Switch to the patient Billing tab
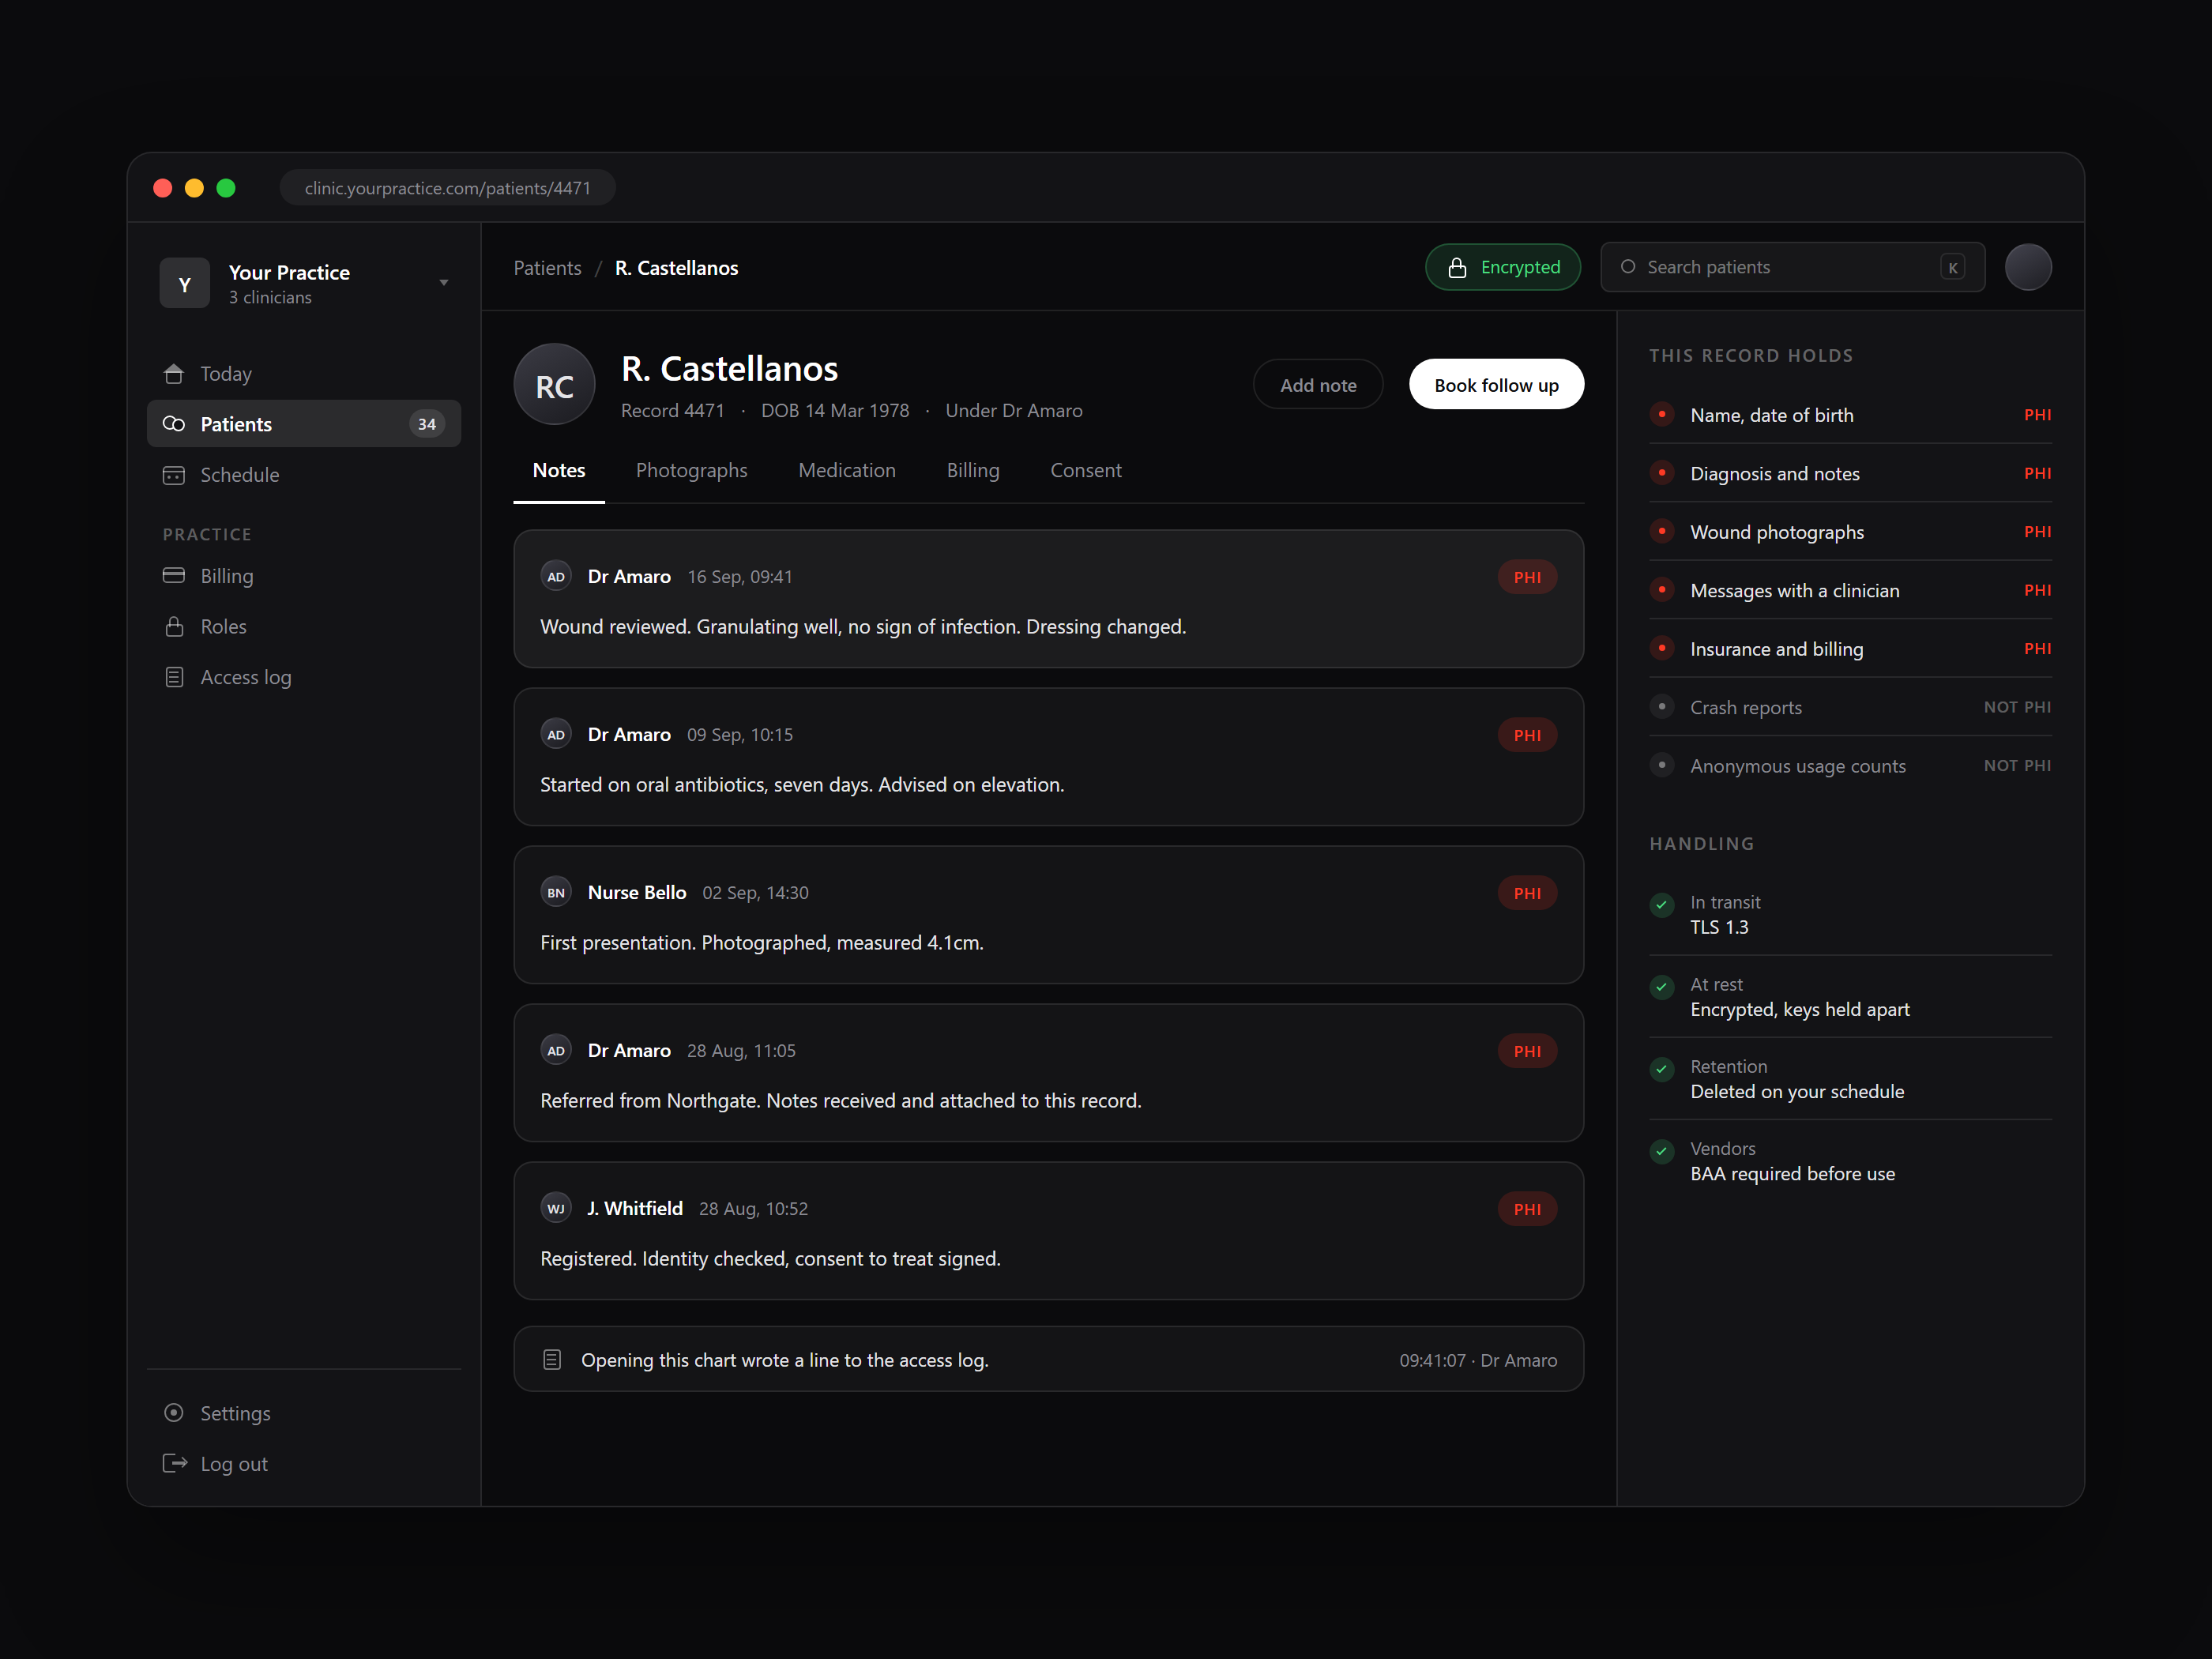 pyautogui.click(x=973, y=470)
